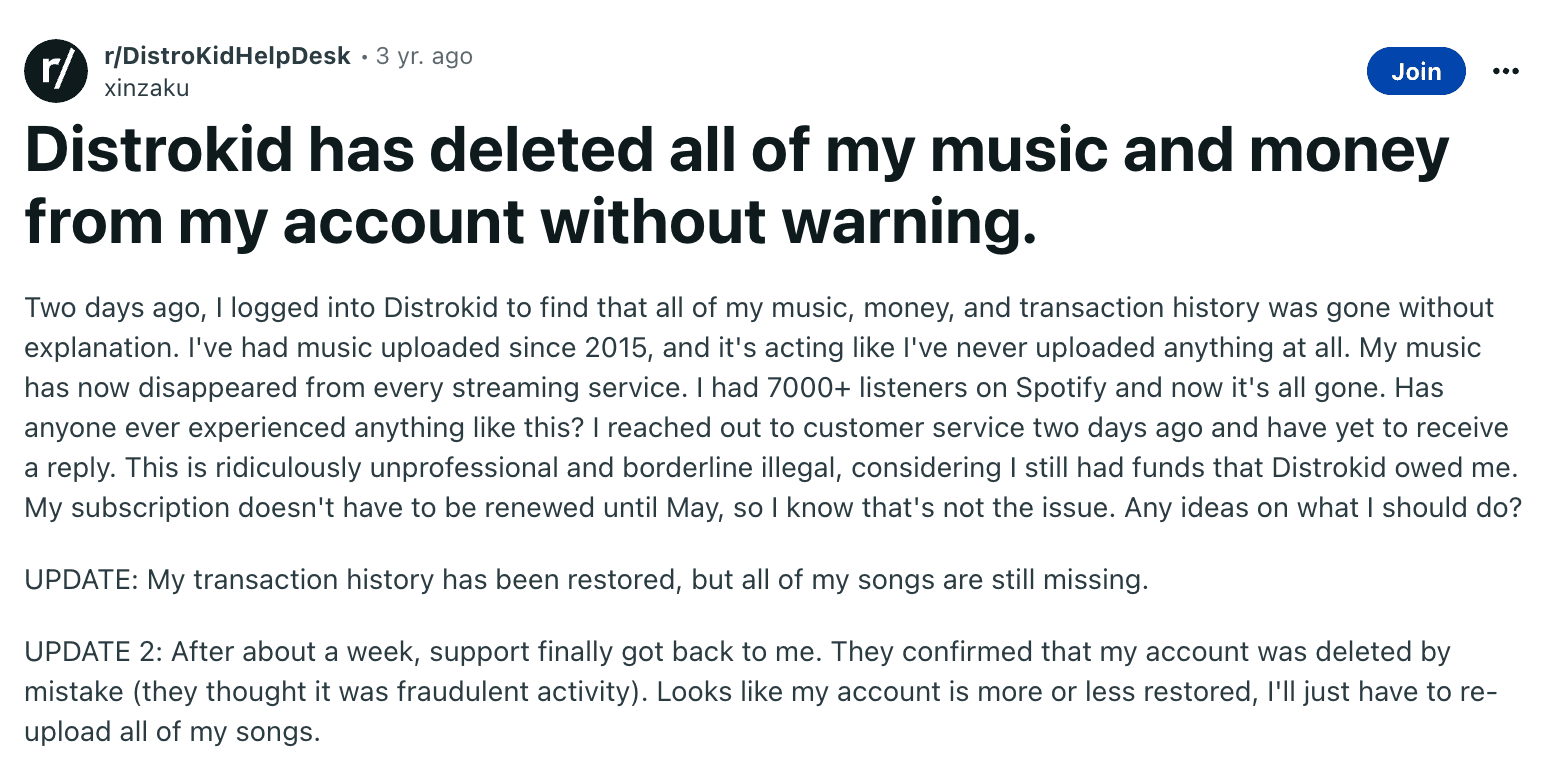Click the post title starting 'Distrokid has deleted'
1555x770 pixels.
[736, 185]
